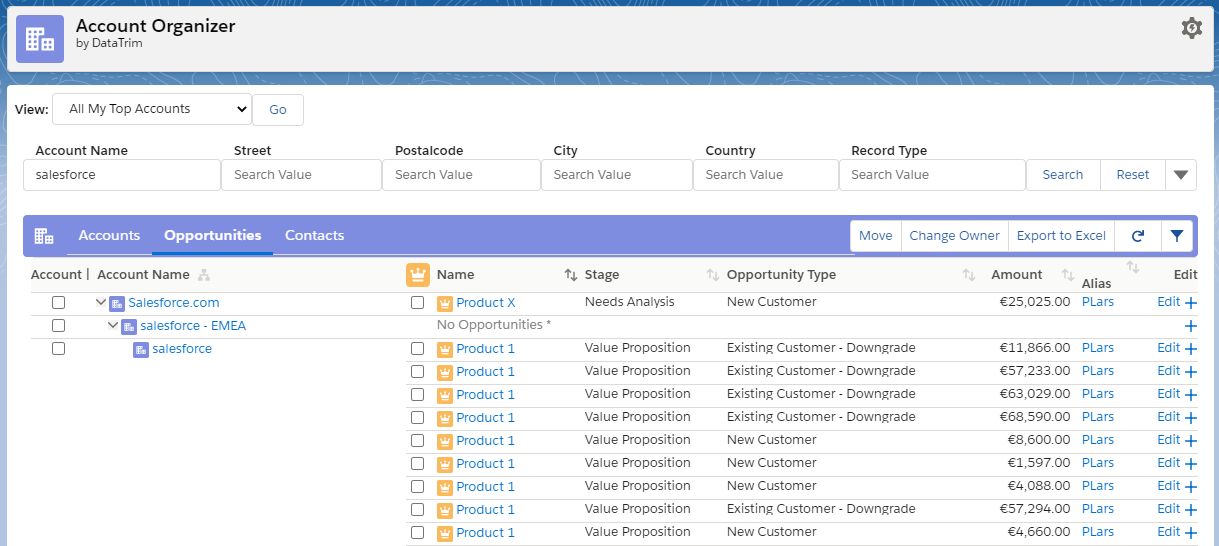Click plus icon on No Opportunities row
Screen dimensions: 1219x546
1190,326
